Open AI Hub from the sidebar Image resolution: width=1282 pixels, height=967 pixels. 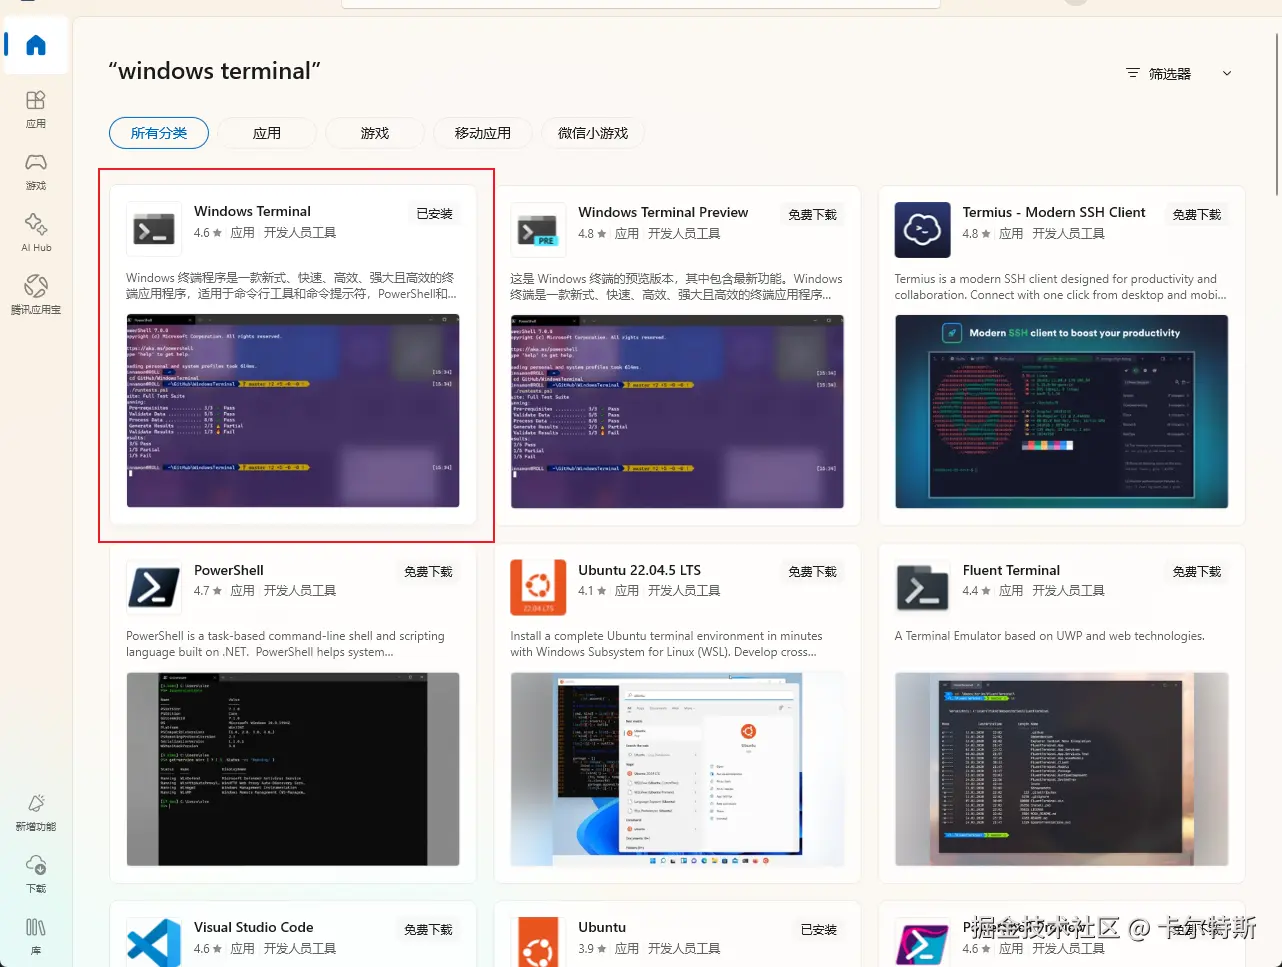point(36,232)
